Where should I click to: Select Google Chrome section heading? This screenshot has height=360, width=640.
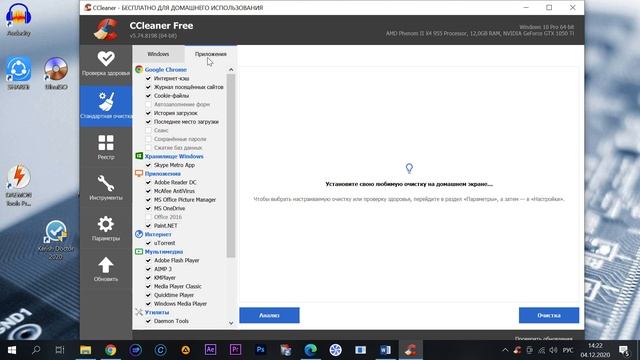165,70
